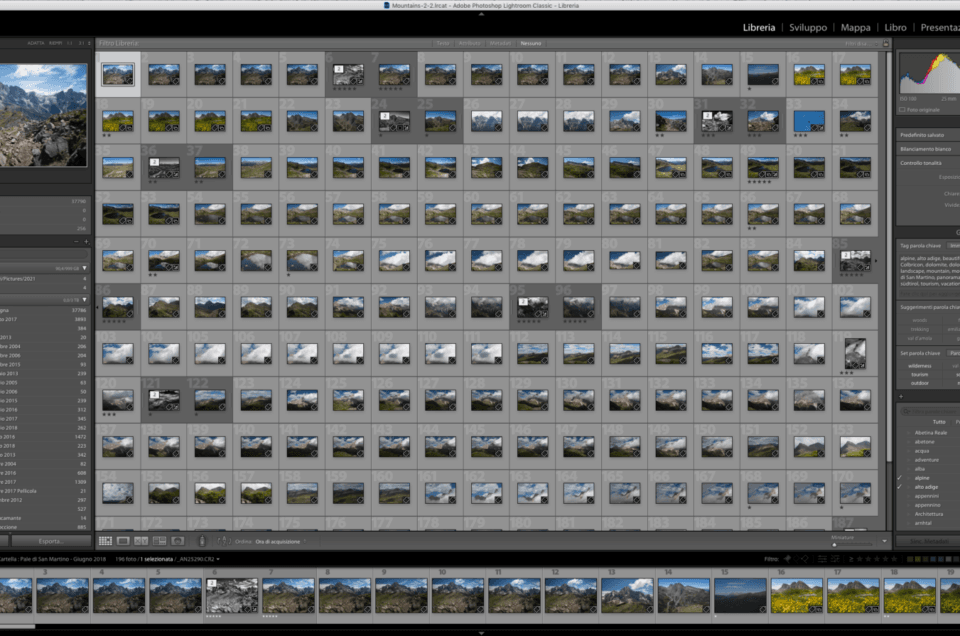960x636 pixels.
Task: Click stack badge on thumbnail 95
Action: [523, 302]
